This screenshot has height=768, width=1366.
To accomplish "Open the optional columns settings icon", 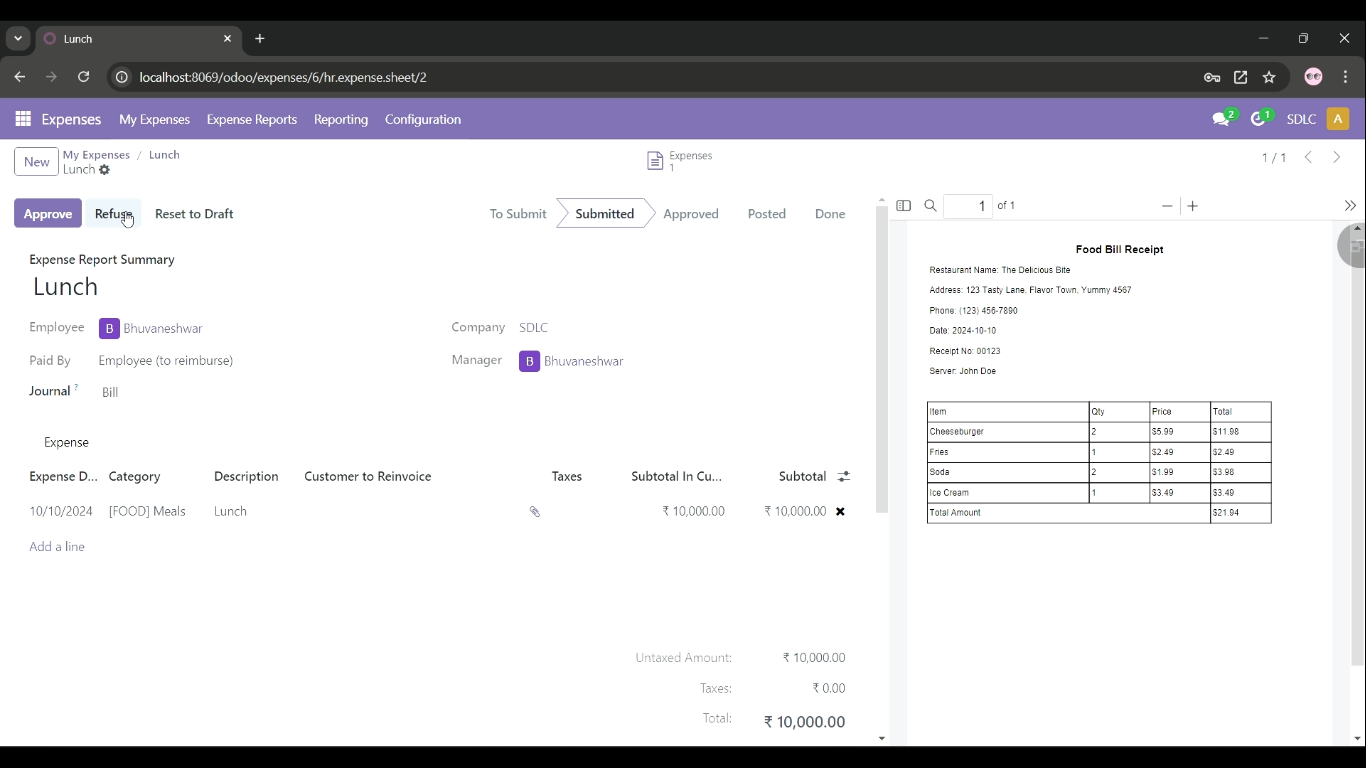I will click(x=844, y=477).
